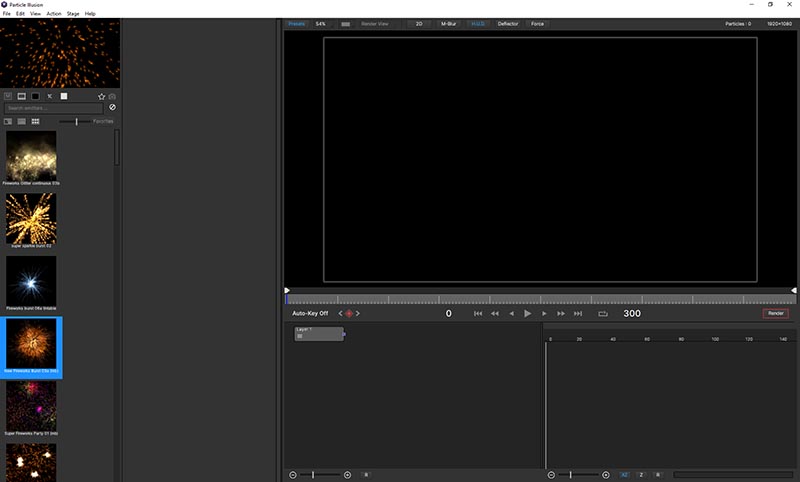Toggle loop playback icon
The height and width of the screenshot is (482, 800).
point(603,314)
